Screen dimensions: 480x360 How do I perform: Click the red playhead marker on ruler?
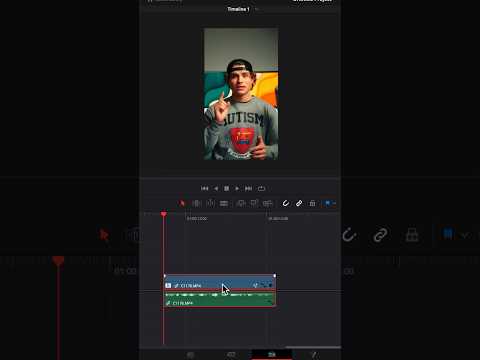164,214
